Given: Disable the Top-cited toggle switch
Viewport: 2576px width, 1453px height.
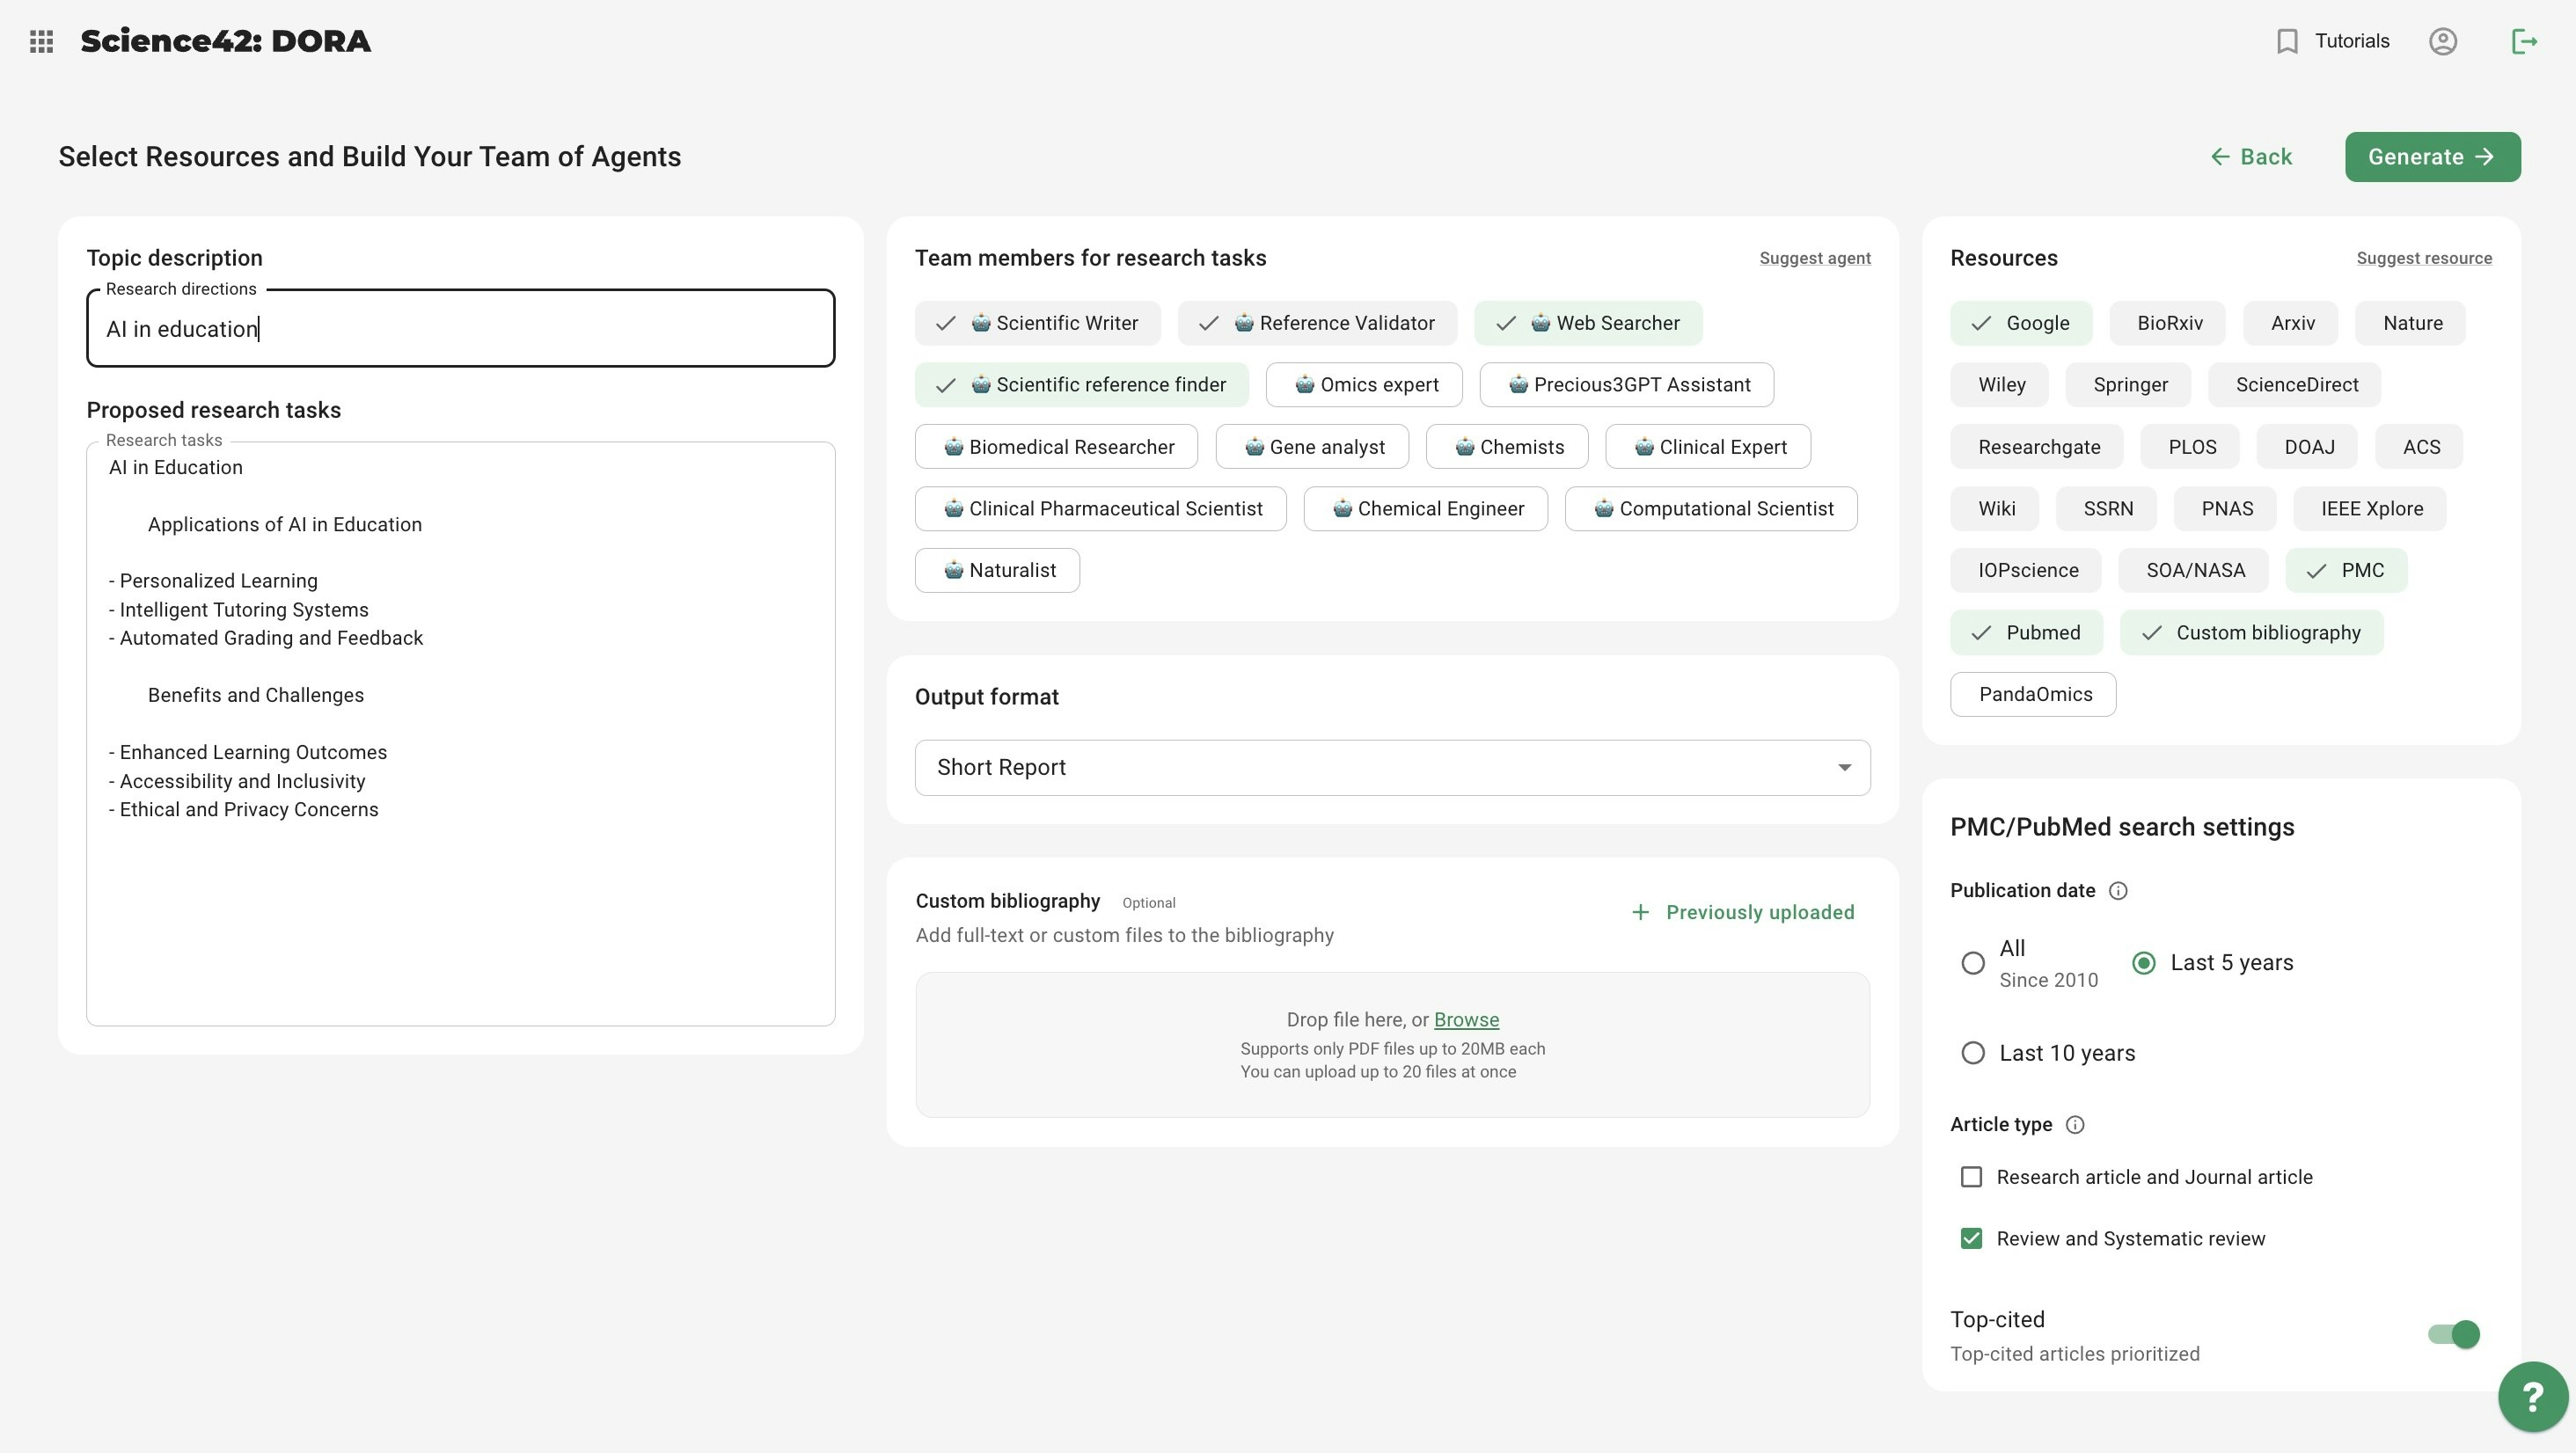Looking at the screenshot, I should [x=2453, y=1334].
